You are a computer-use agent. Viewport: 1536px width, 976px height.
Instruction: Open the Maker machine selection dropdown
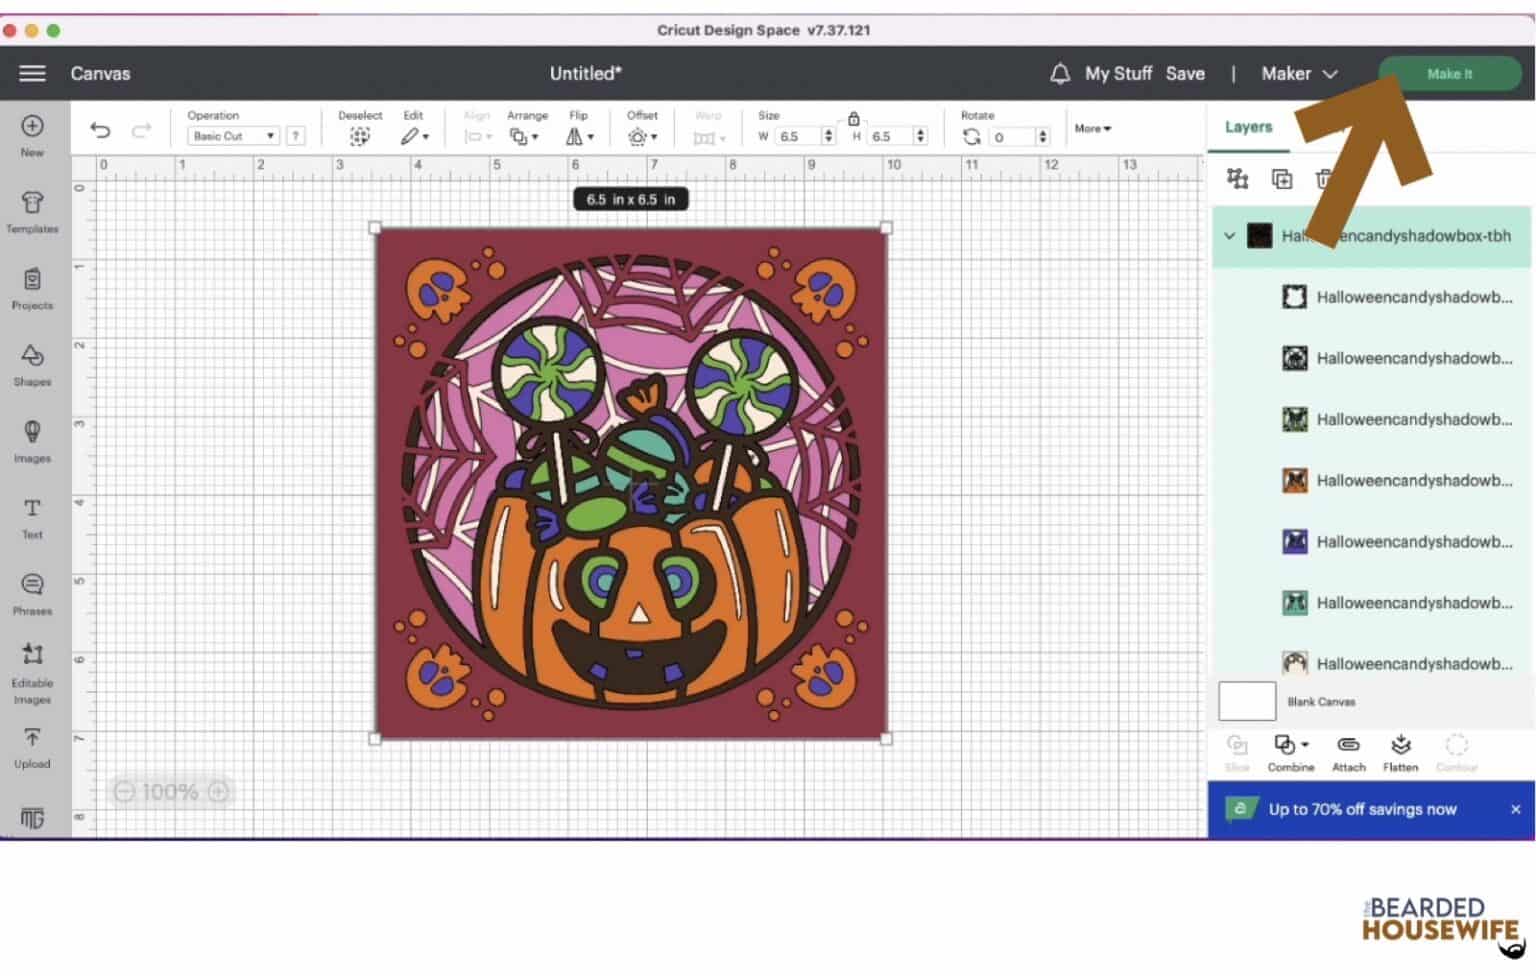[1331, 73]
